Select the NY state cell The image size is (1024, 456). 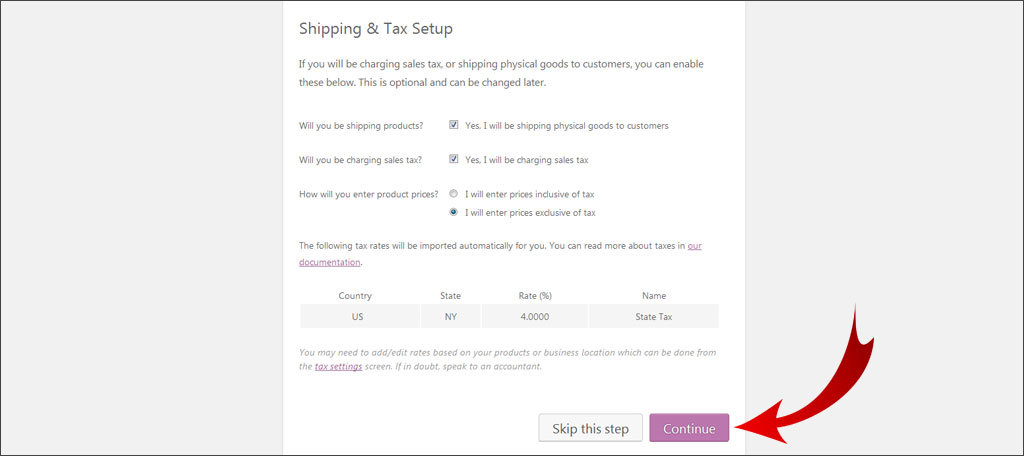click(x=450, y=316)
